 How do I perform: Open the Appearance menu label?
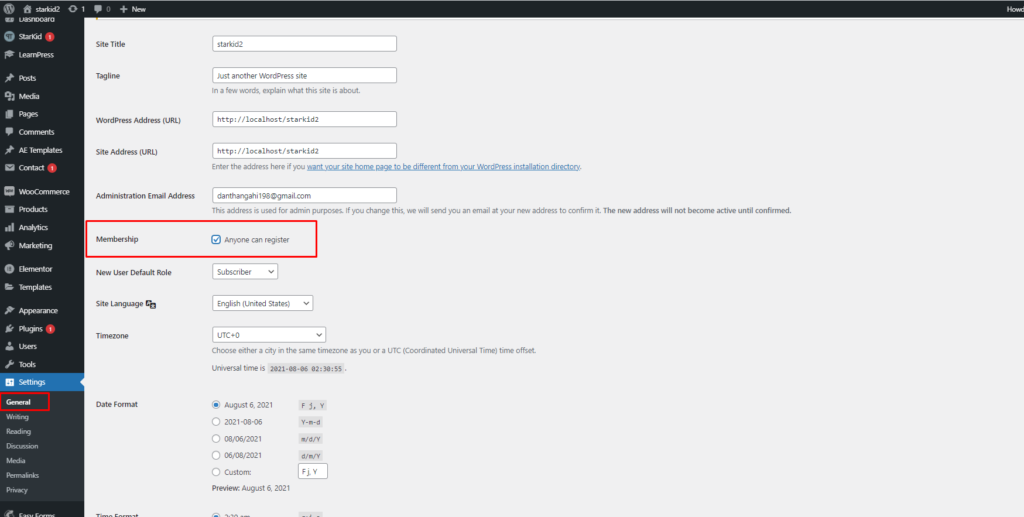(38, 311)
